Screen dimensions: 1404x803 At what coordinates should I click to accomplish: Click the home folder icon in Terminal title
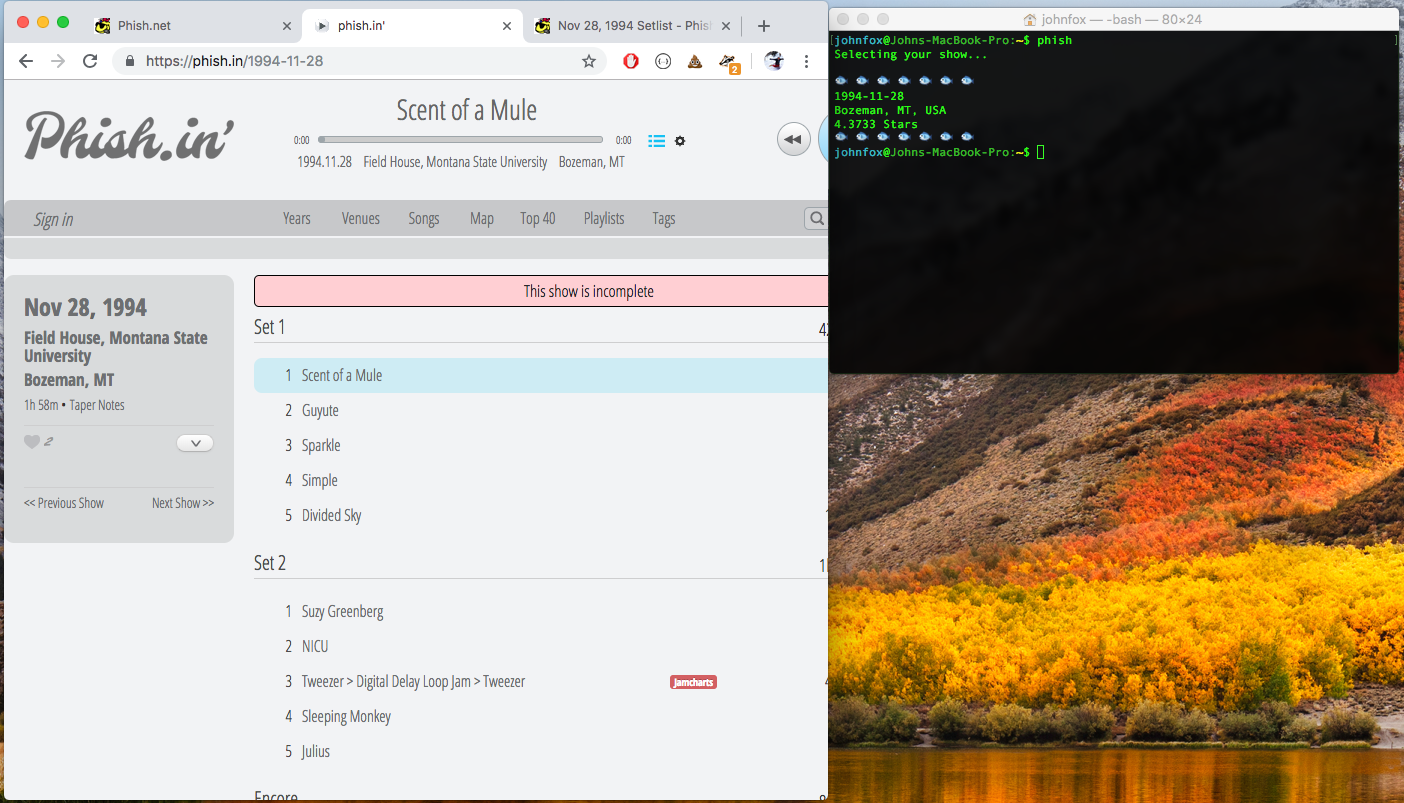pos(1030,19)
